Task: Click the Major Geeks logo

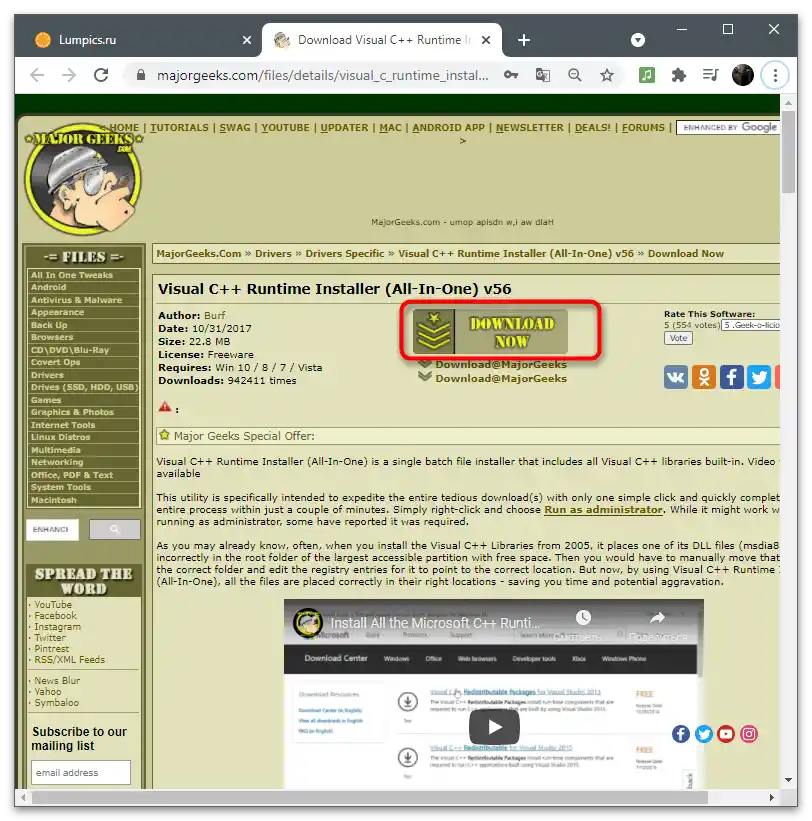Action: click(84, 179)
